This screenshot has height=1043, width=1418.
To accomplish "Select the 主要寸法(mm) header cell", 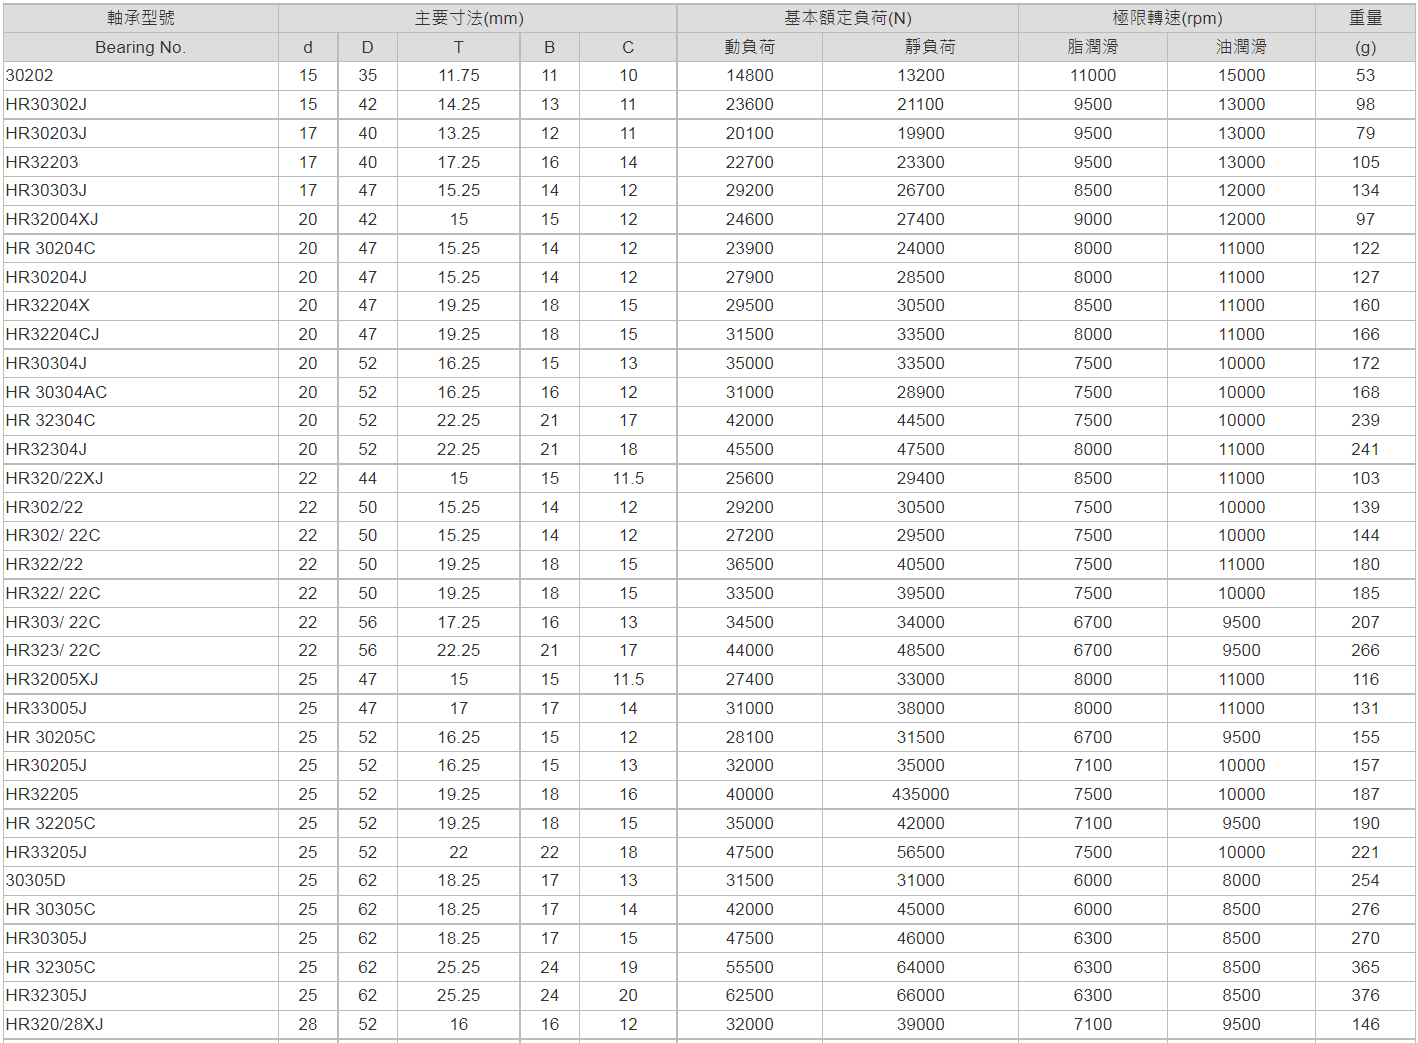I will [x=469, y=18].
